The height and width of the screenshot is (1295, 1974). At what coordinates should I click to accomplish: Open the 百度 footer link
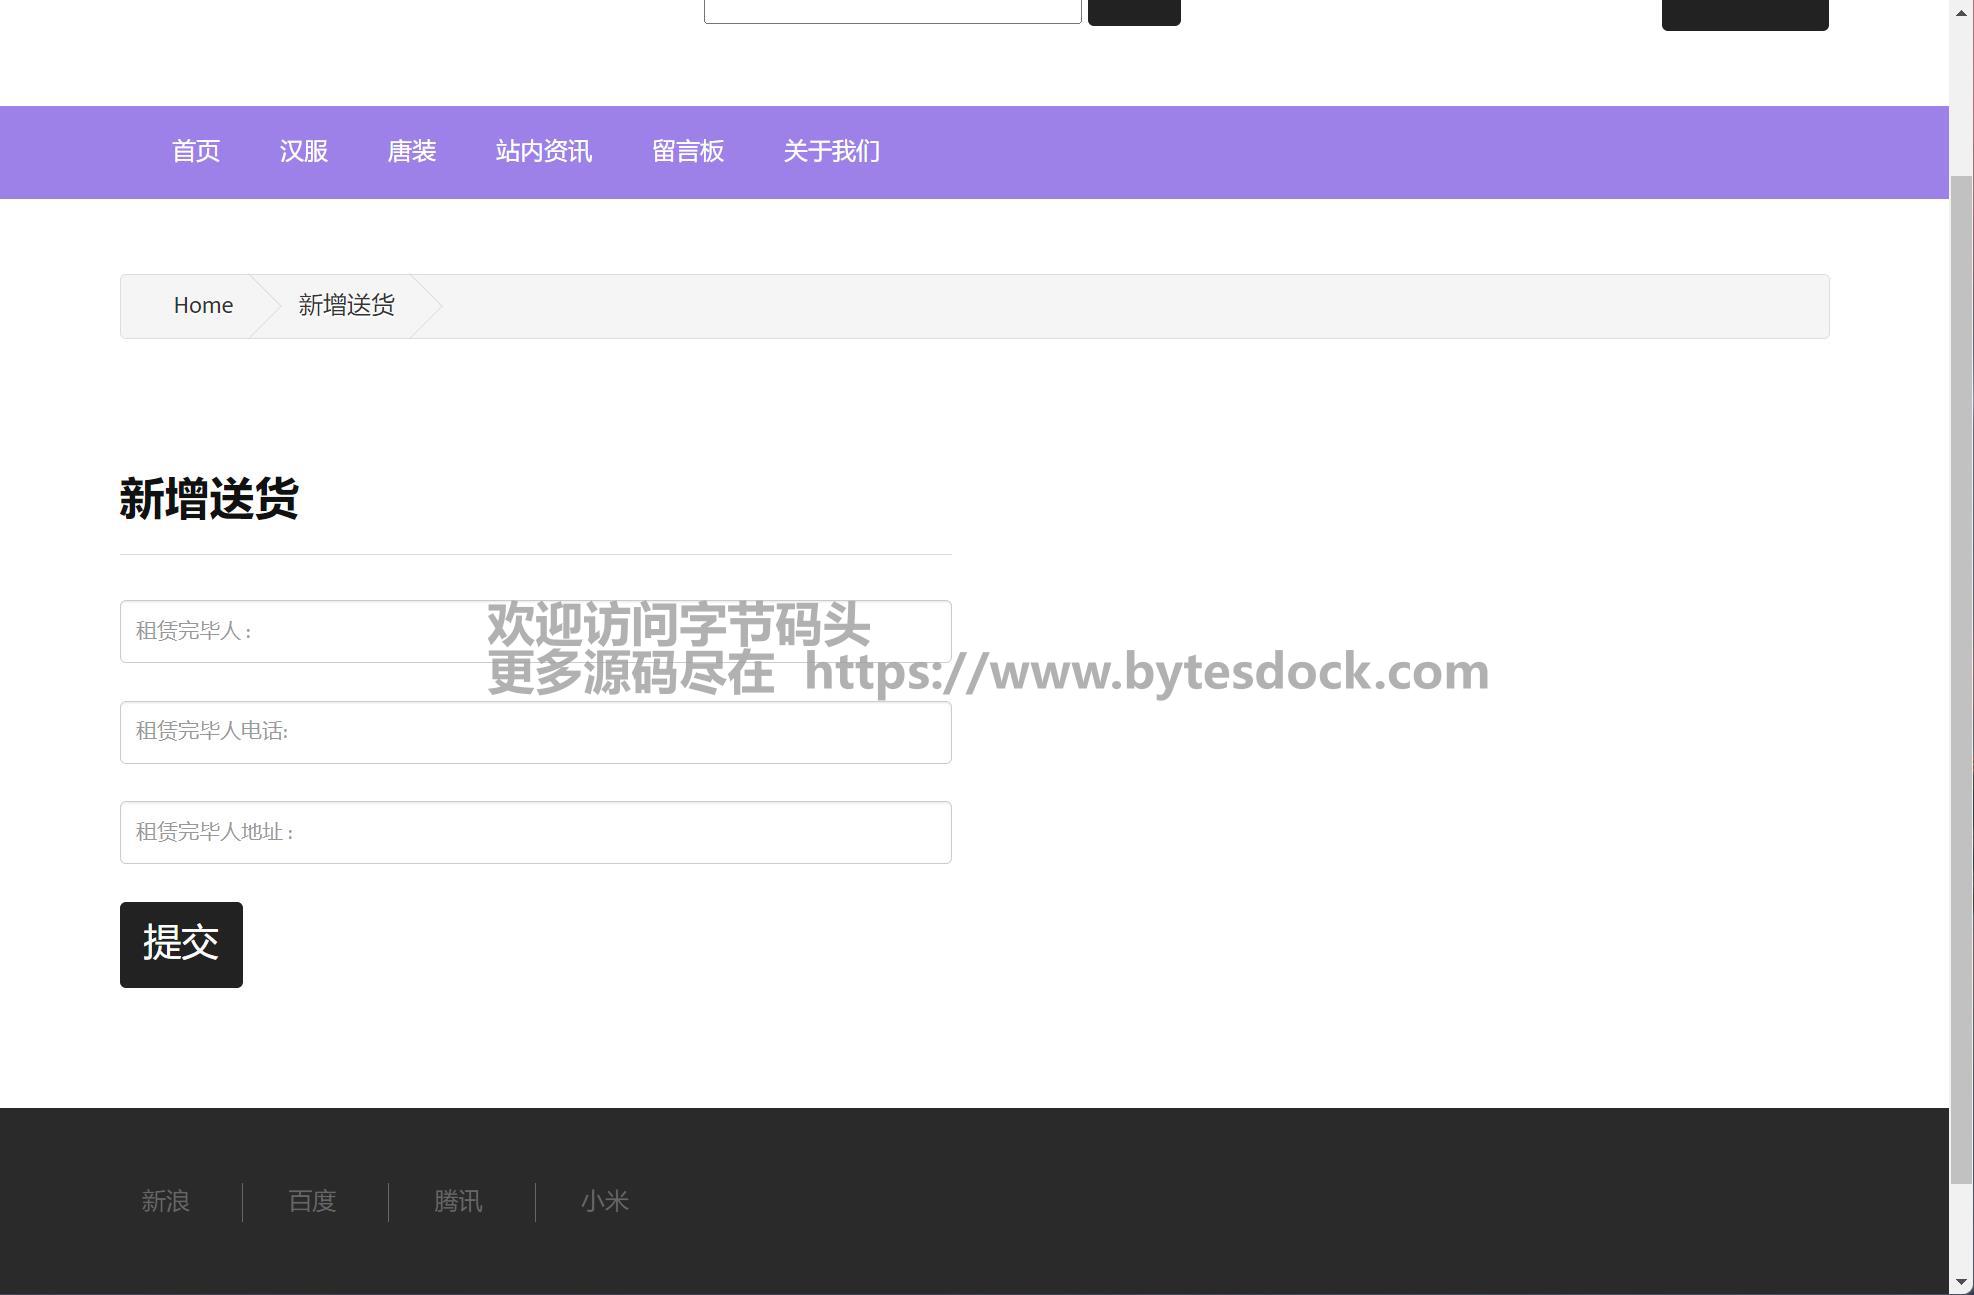tap(312, 1201)
